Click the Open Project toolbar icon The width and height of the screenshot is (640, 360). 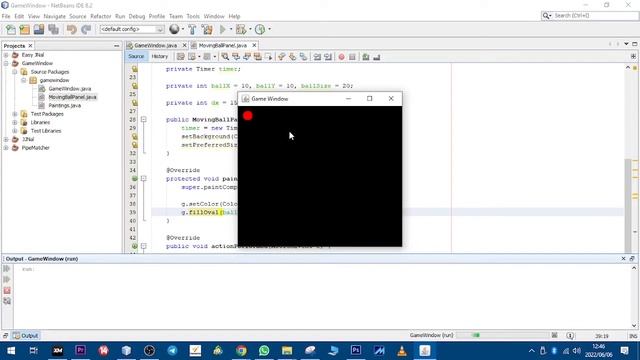point(39,29)
